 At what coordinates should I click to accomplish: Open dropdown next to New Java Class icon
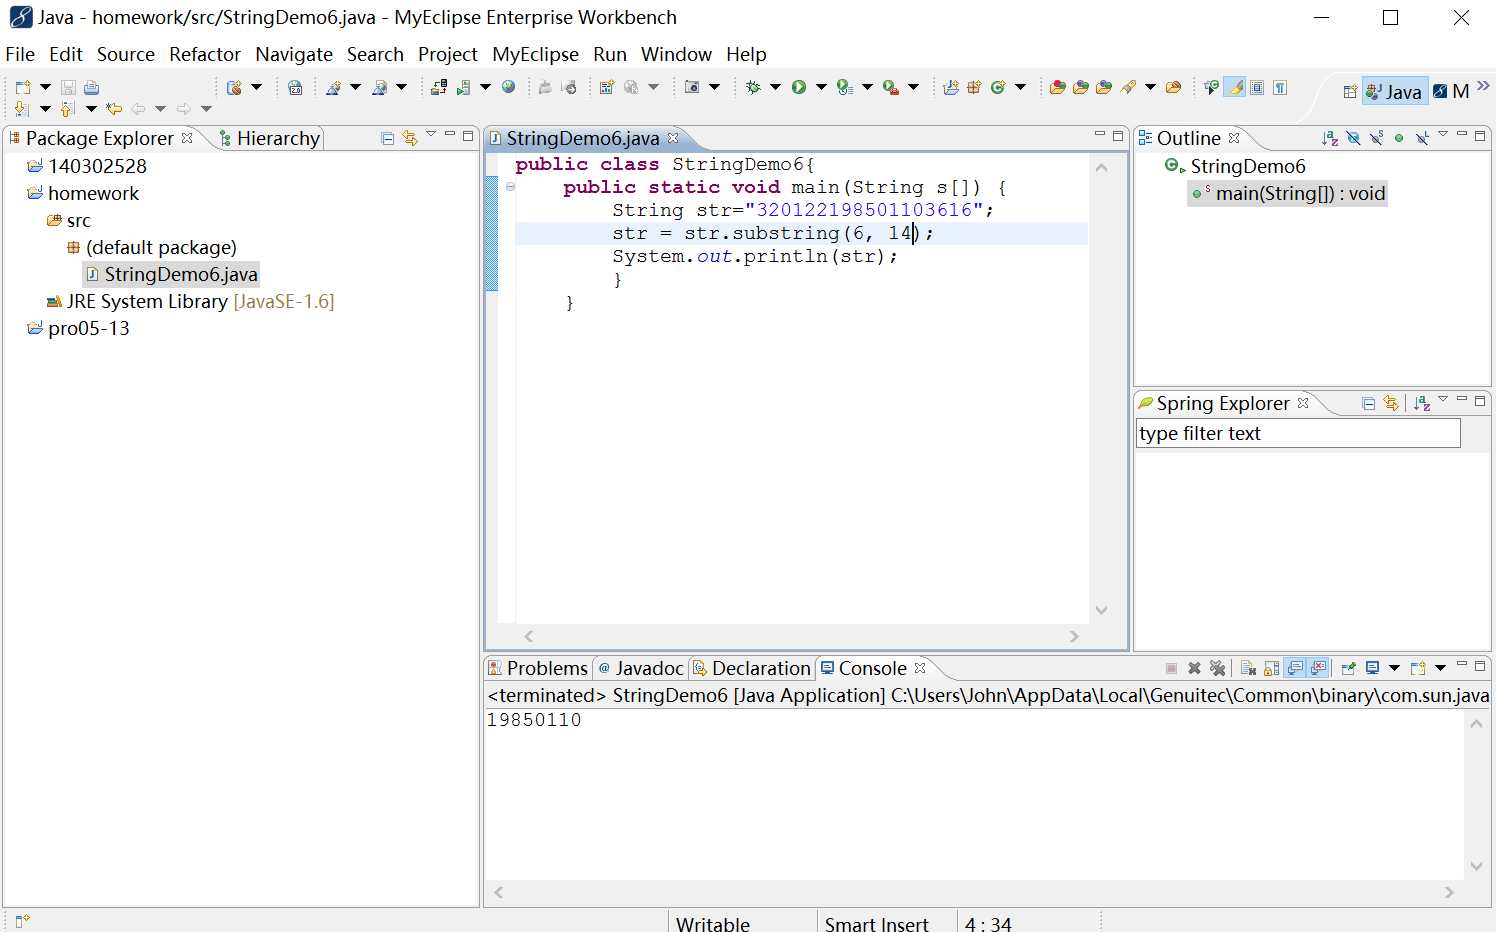(1020, 87)
